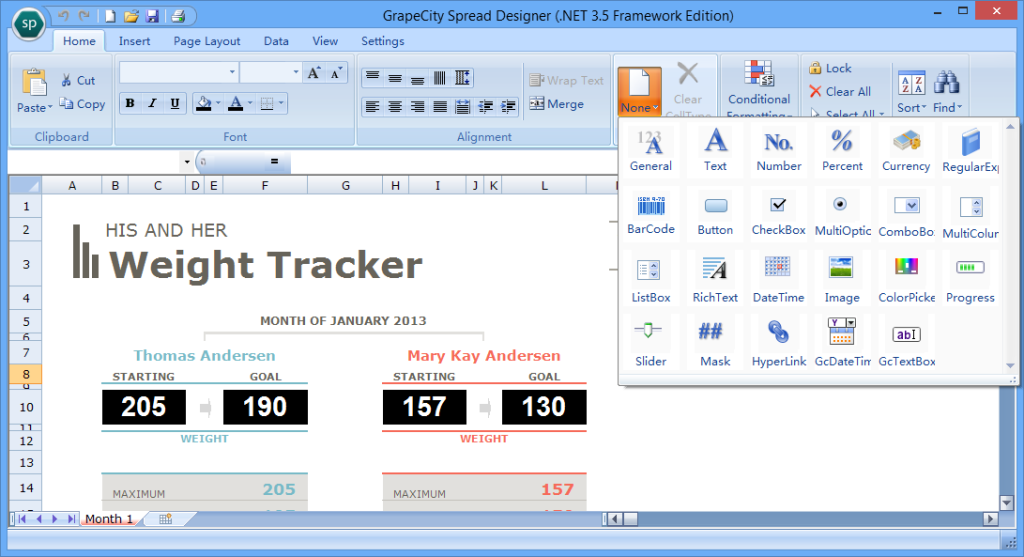Open the fill color dropdown arrow
Viewport: 1024px width, 557px height.
tap(218, 103)
